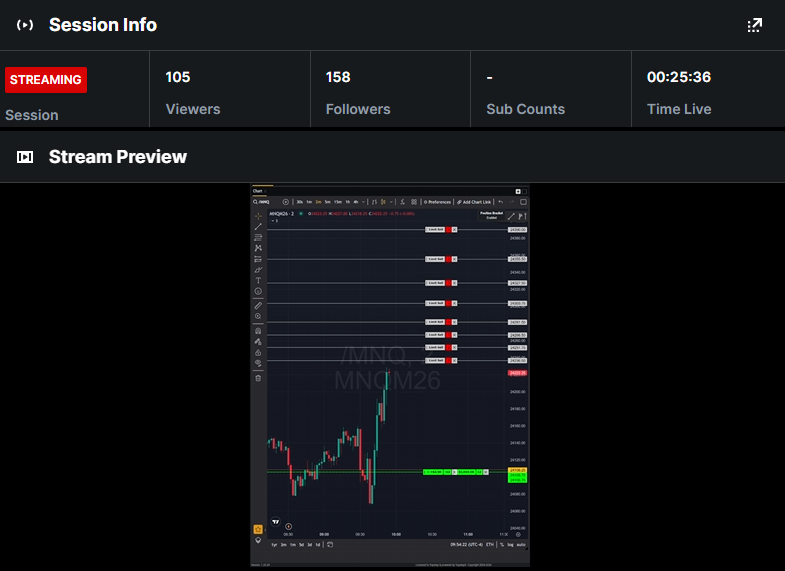This screenshot has height=571, width=785.
Task: Click the red STREAMING status badge
Action: [x=46, y=80]
